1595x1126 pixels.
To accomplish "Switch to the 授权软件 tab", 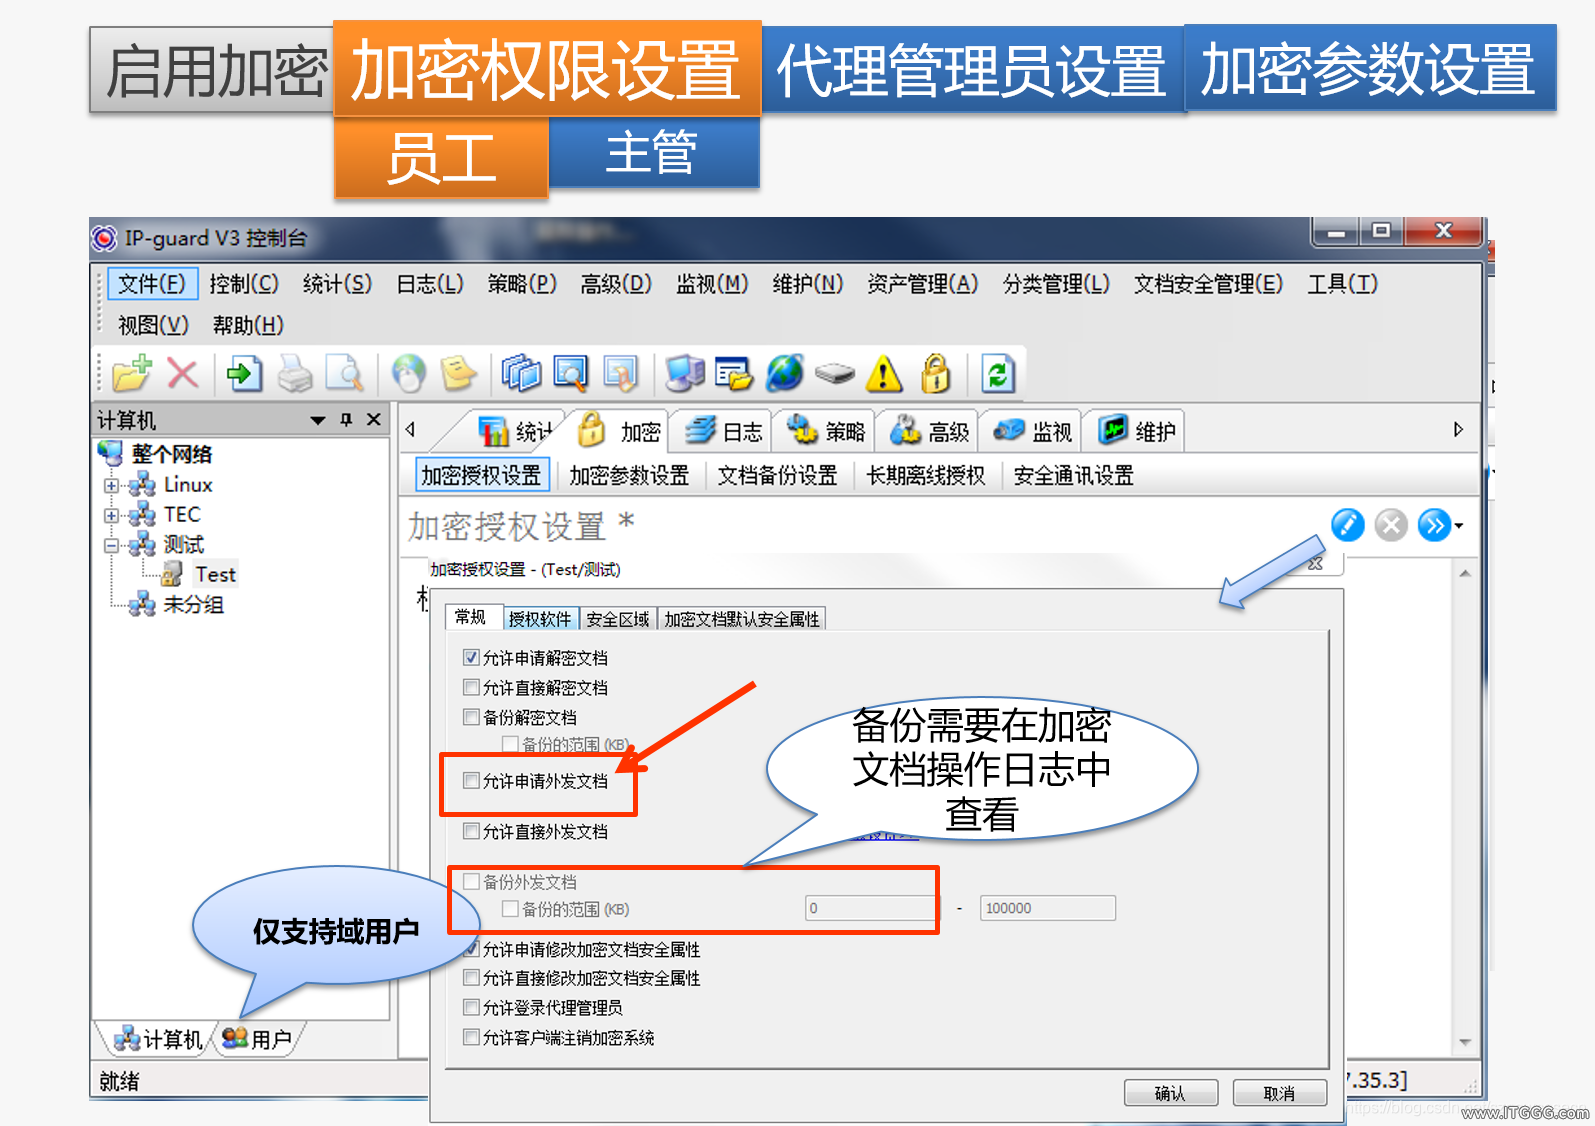I will coord(540,619).
